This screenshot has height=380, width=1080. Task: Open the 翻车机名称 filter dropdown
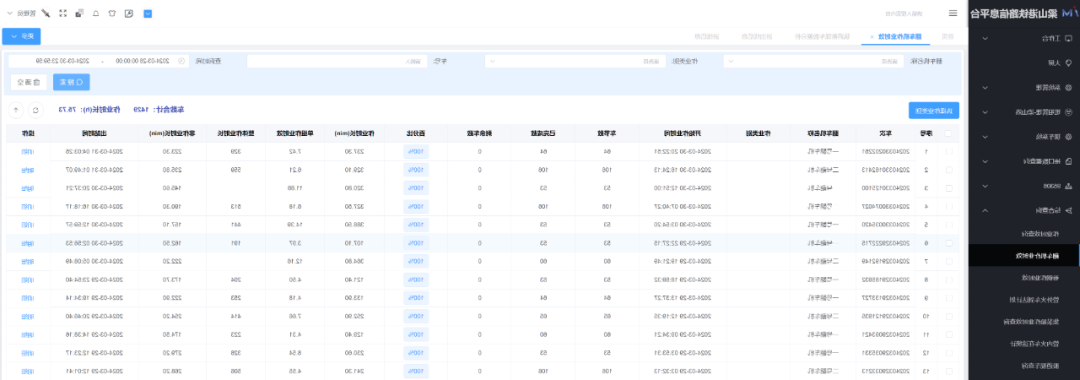click(813, 61)
